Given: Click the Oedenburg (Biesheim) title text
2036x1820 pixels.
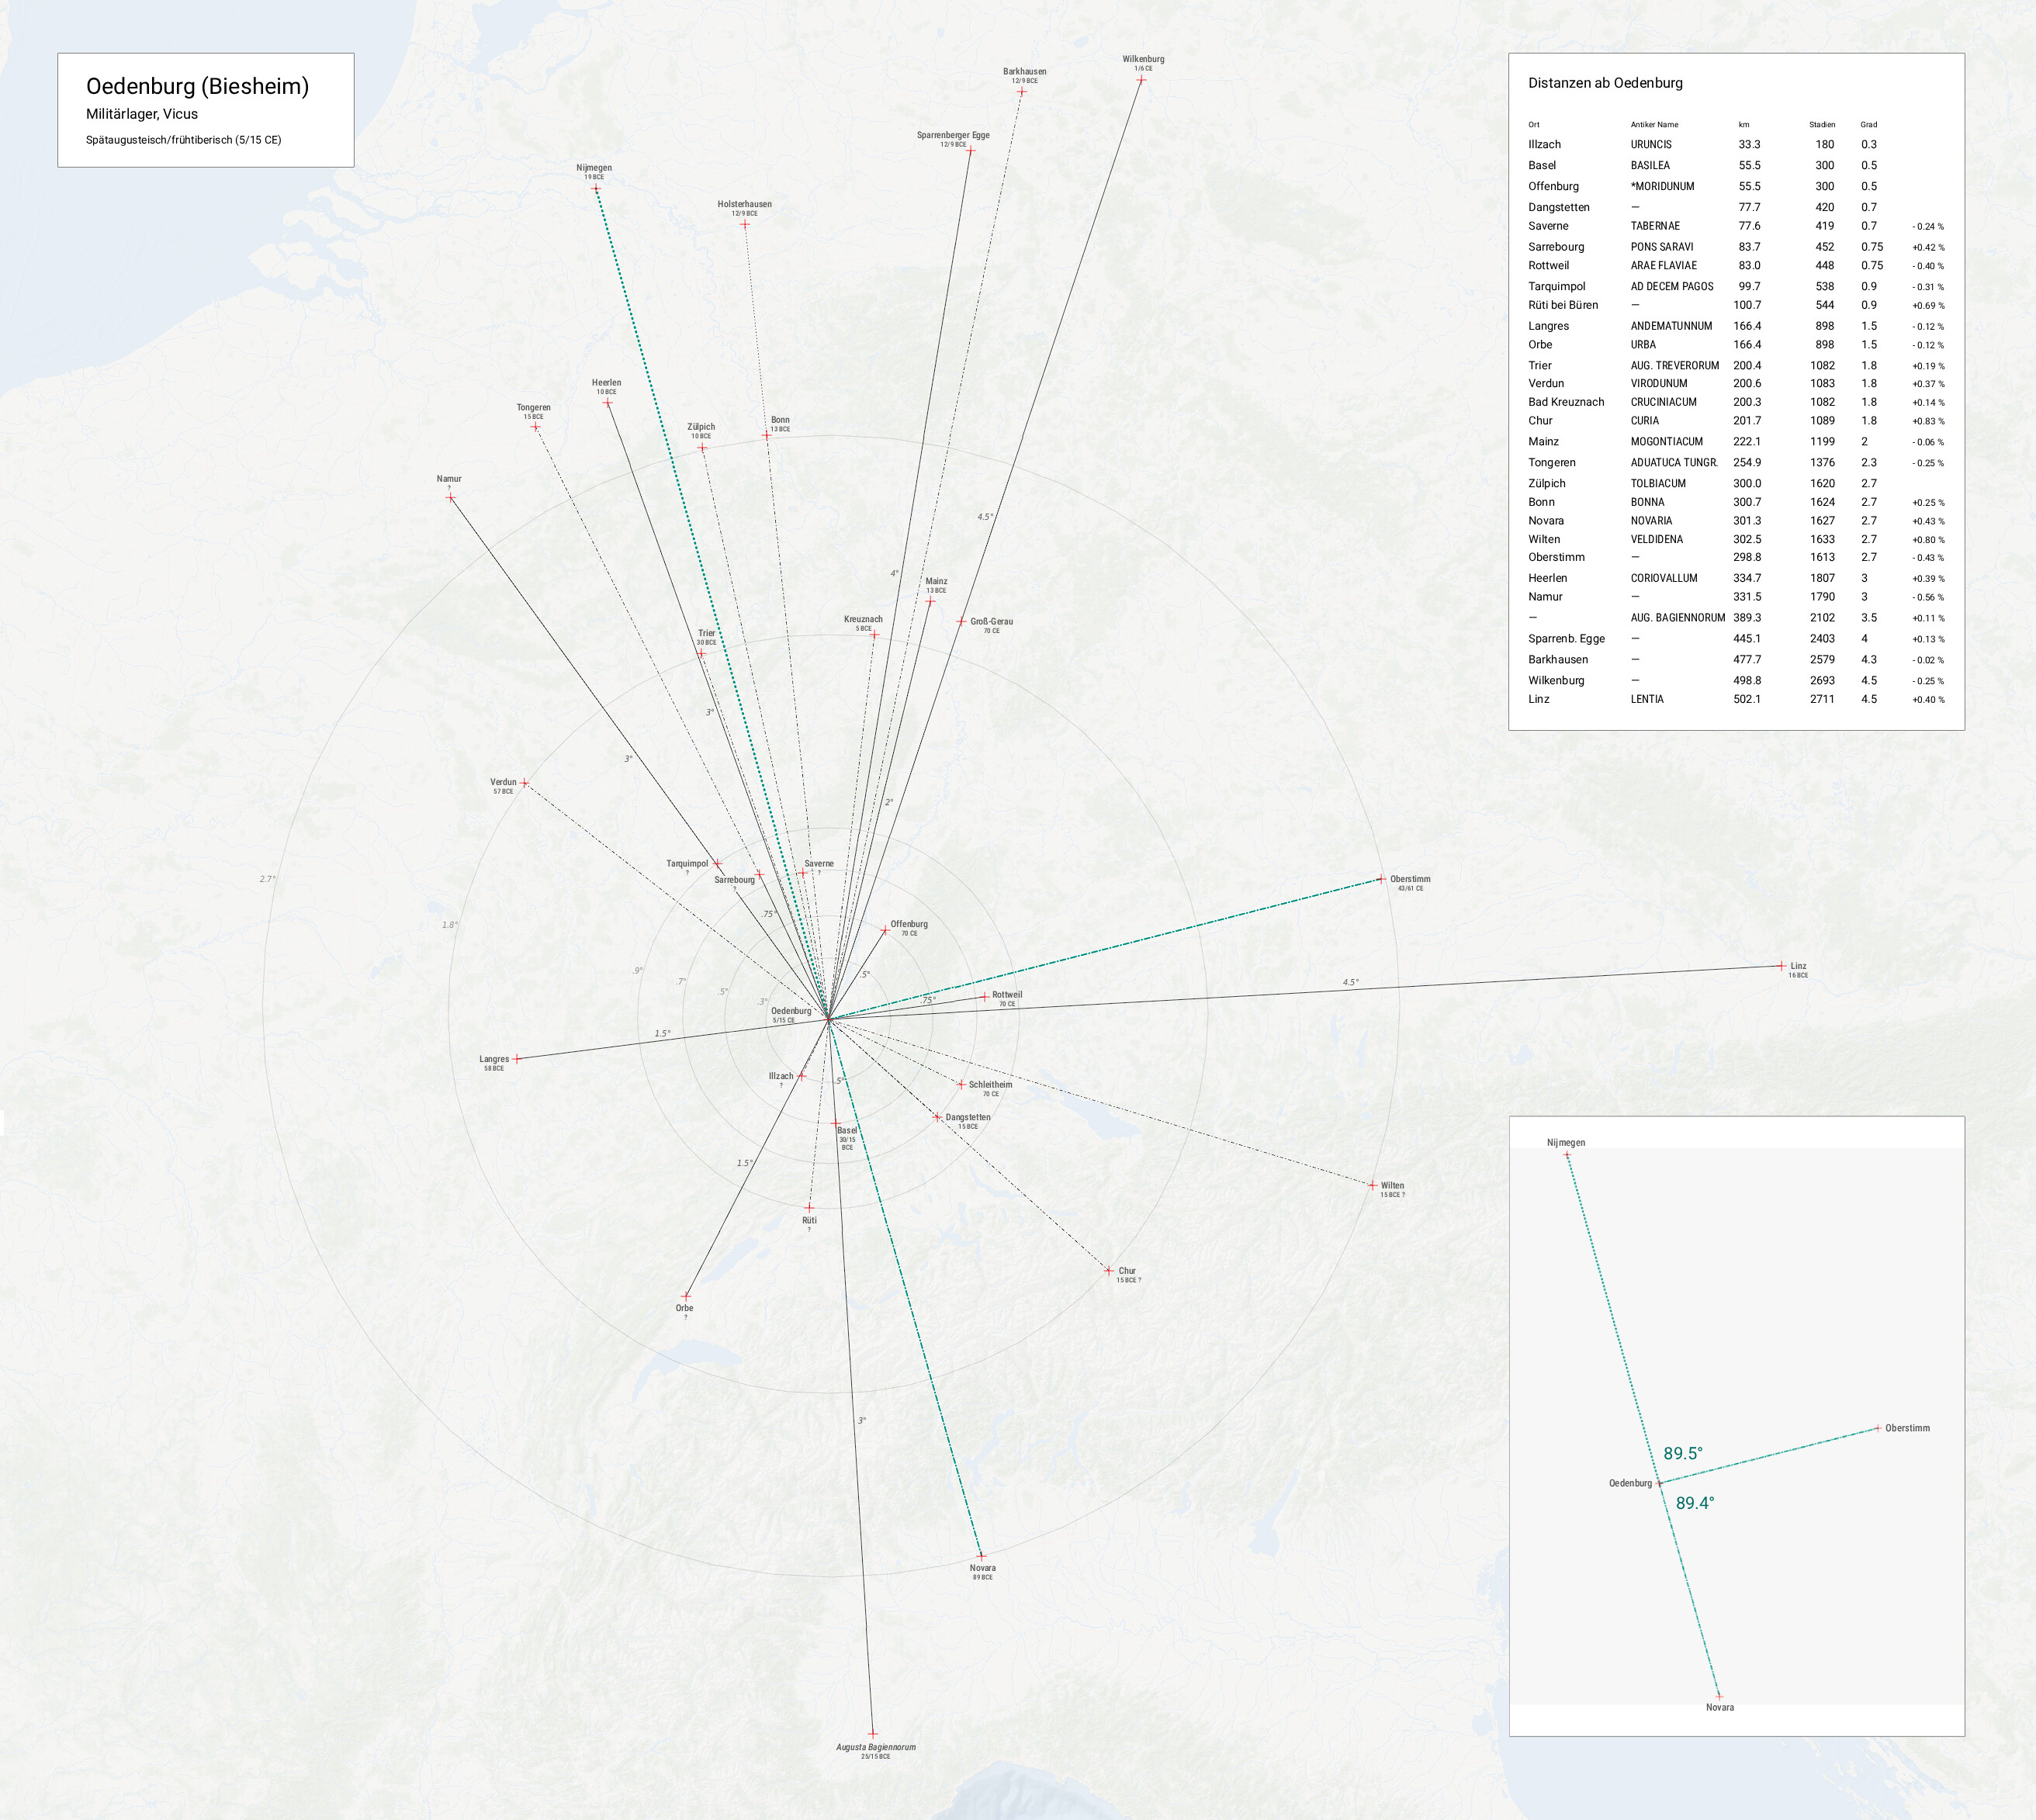Looking at the screenshot, I should tap(197, 86).
